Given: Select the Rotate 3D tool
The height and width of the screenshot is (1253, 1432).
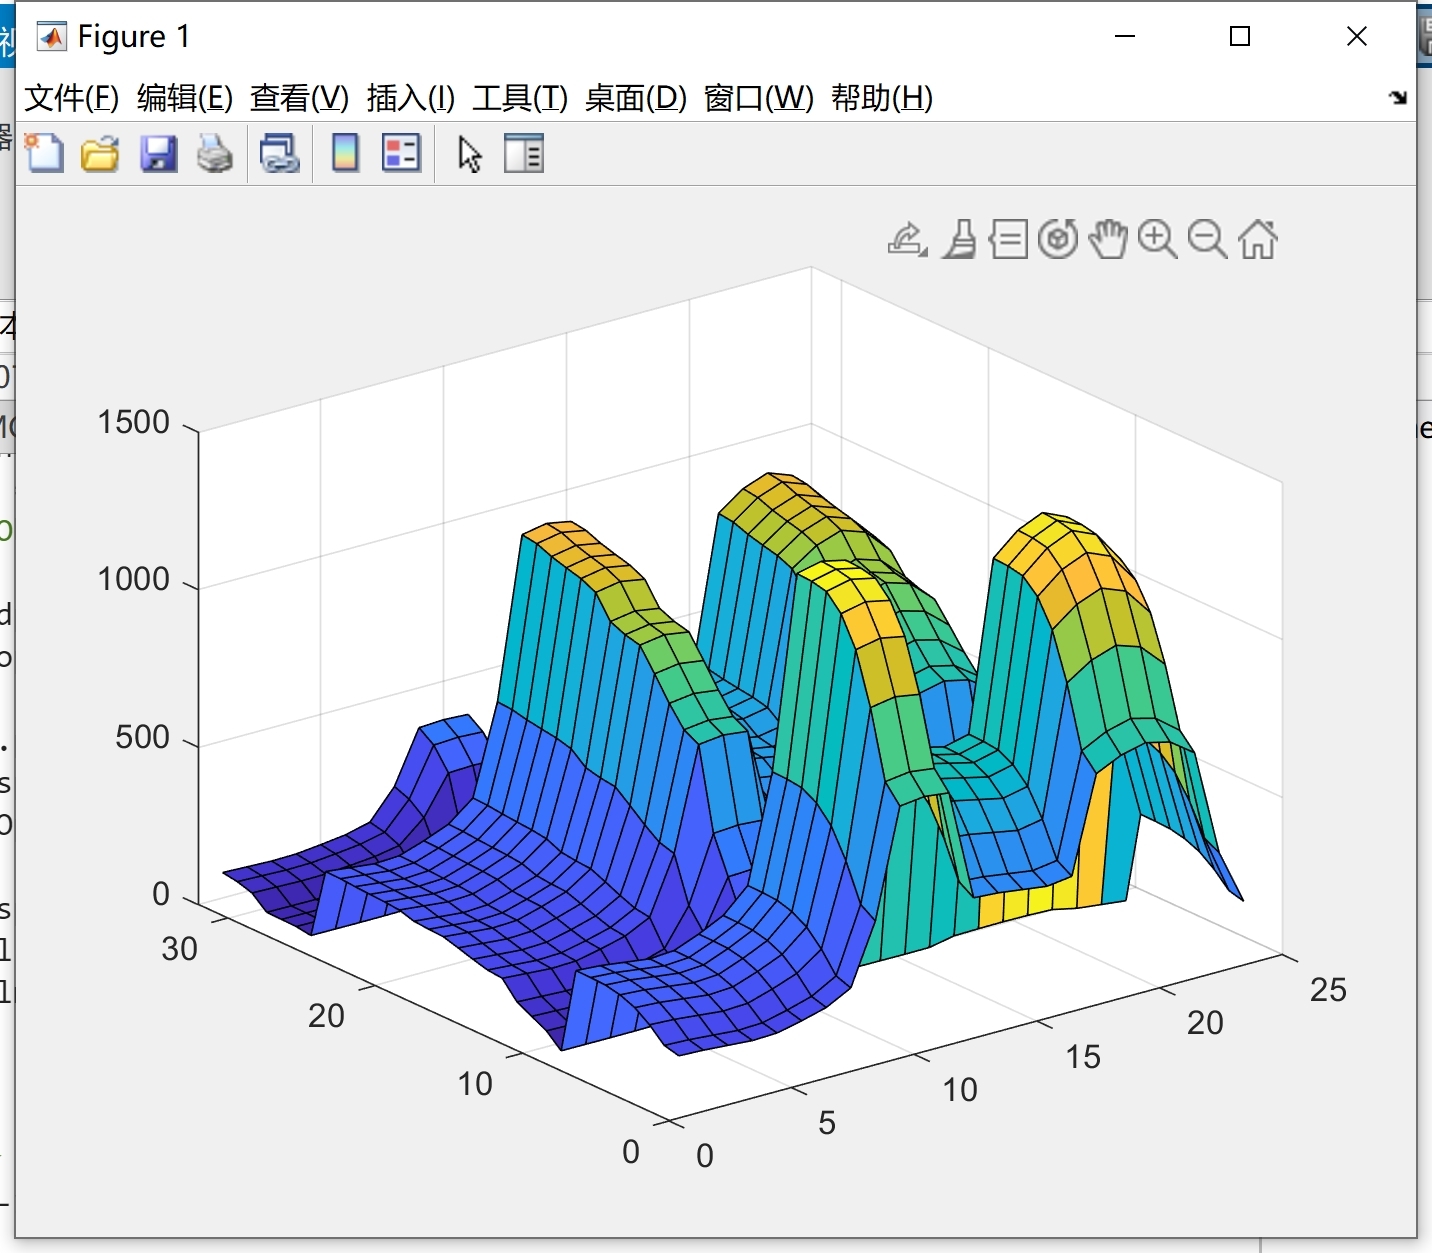Looking at the screenshot, I should (1058, 239).
